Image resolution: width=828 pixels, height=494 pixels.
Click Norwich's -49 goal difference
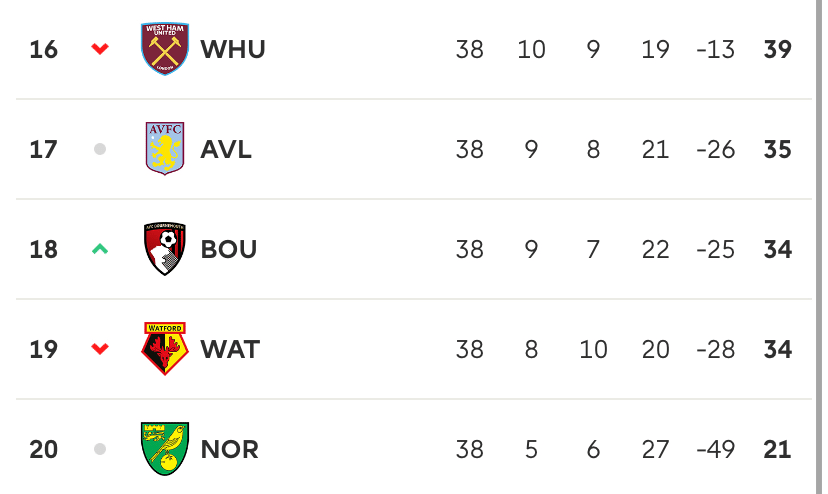pos(716,449)
